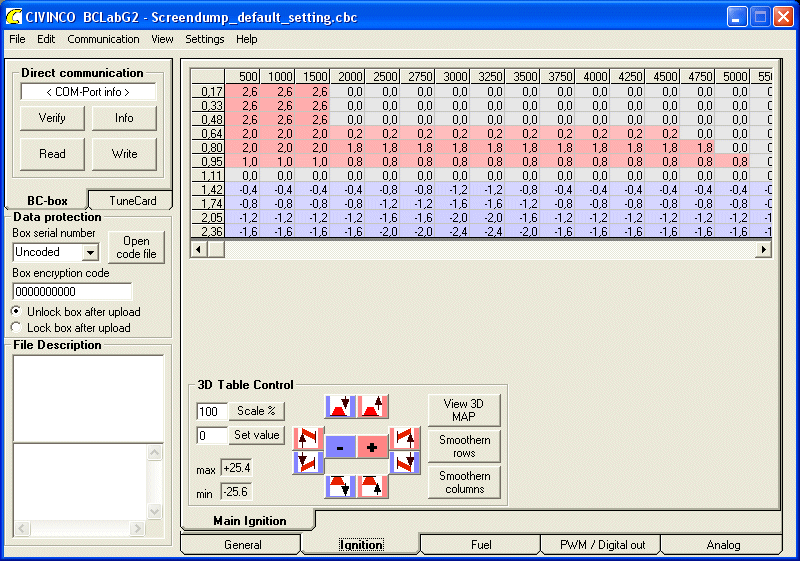Click red up-arrow tilt icon left of minus
Image resolution: width=800 pixels, height=561 pixels.
(308, 438)
